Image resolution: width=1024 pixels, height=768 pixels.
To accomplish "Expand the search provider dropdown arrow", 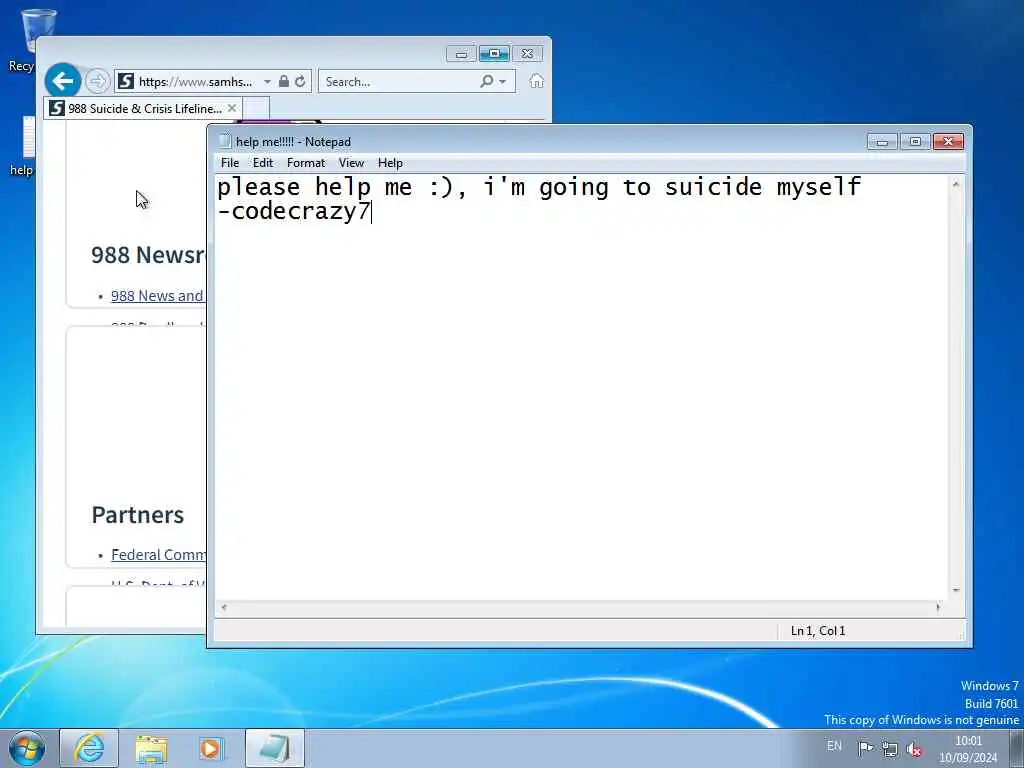I will tap(502, 82).
